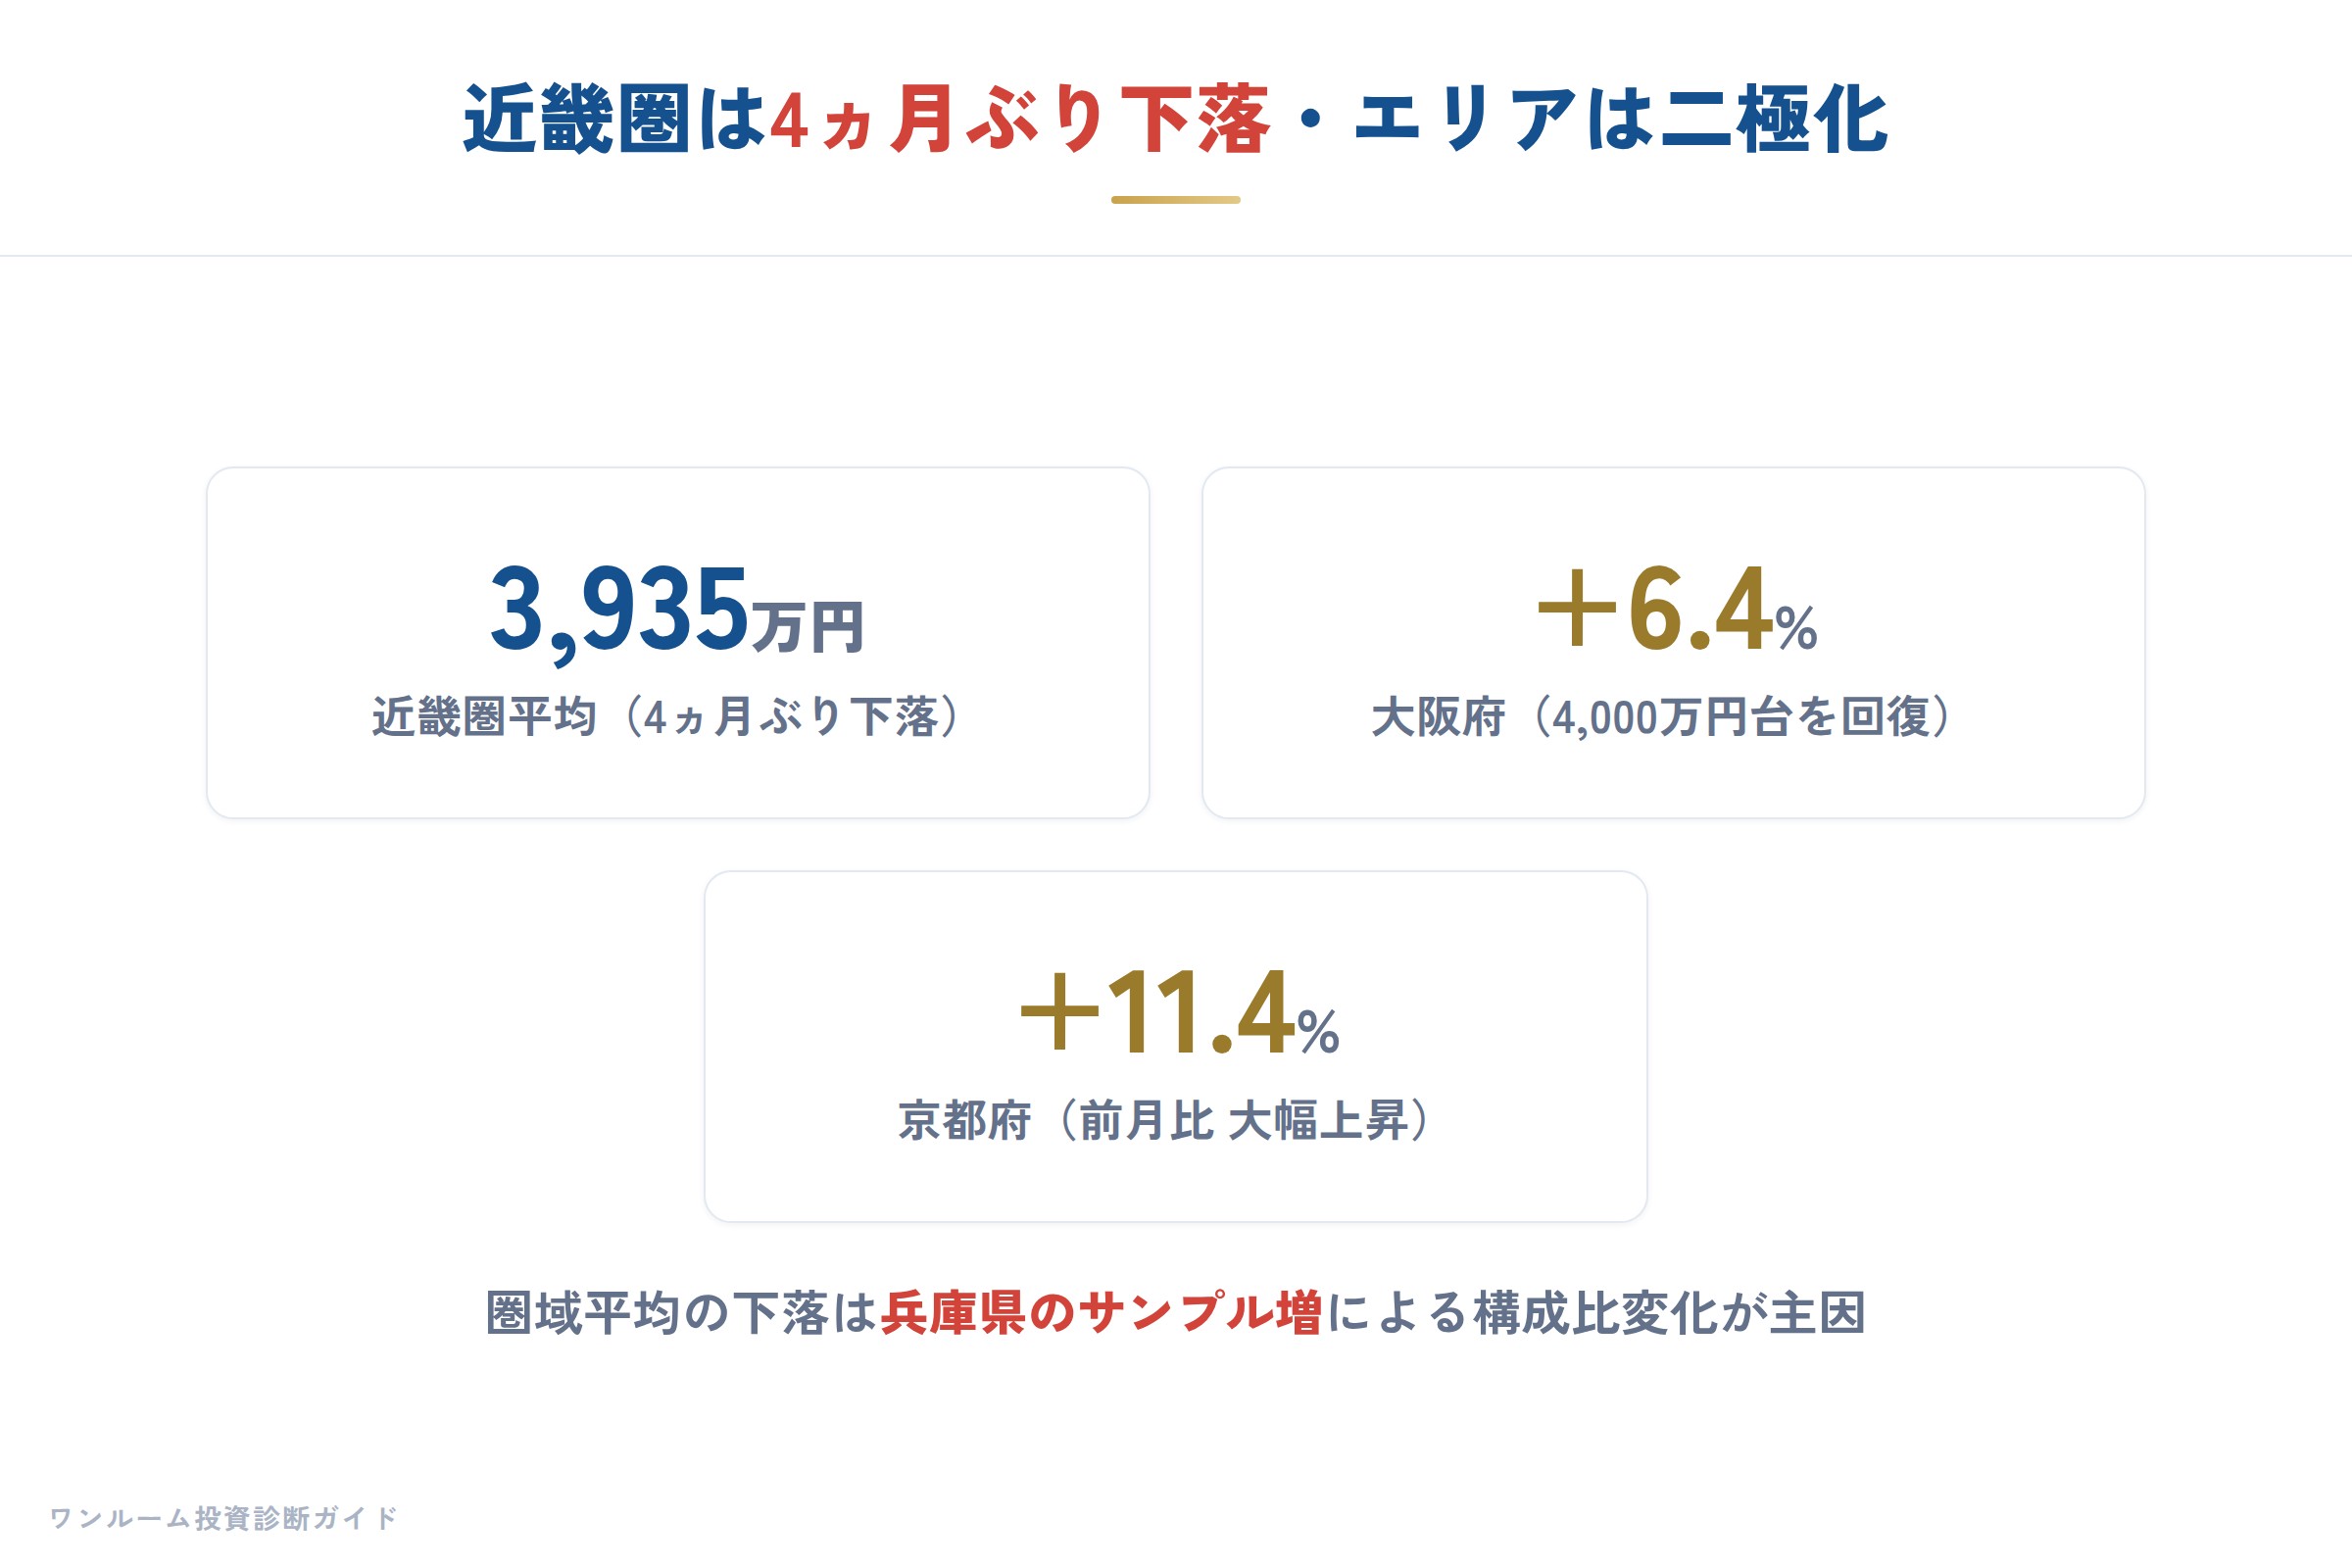Image resolution: width=2352 pixels, height=1568 pixels.
Task: Click the red '兵庫県のサンプル増' phrase
Action: (x=1101, y=1313)
